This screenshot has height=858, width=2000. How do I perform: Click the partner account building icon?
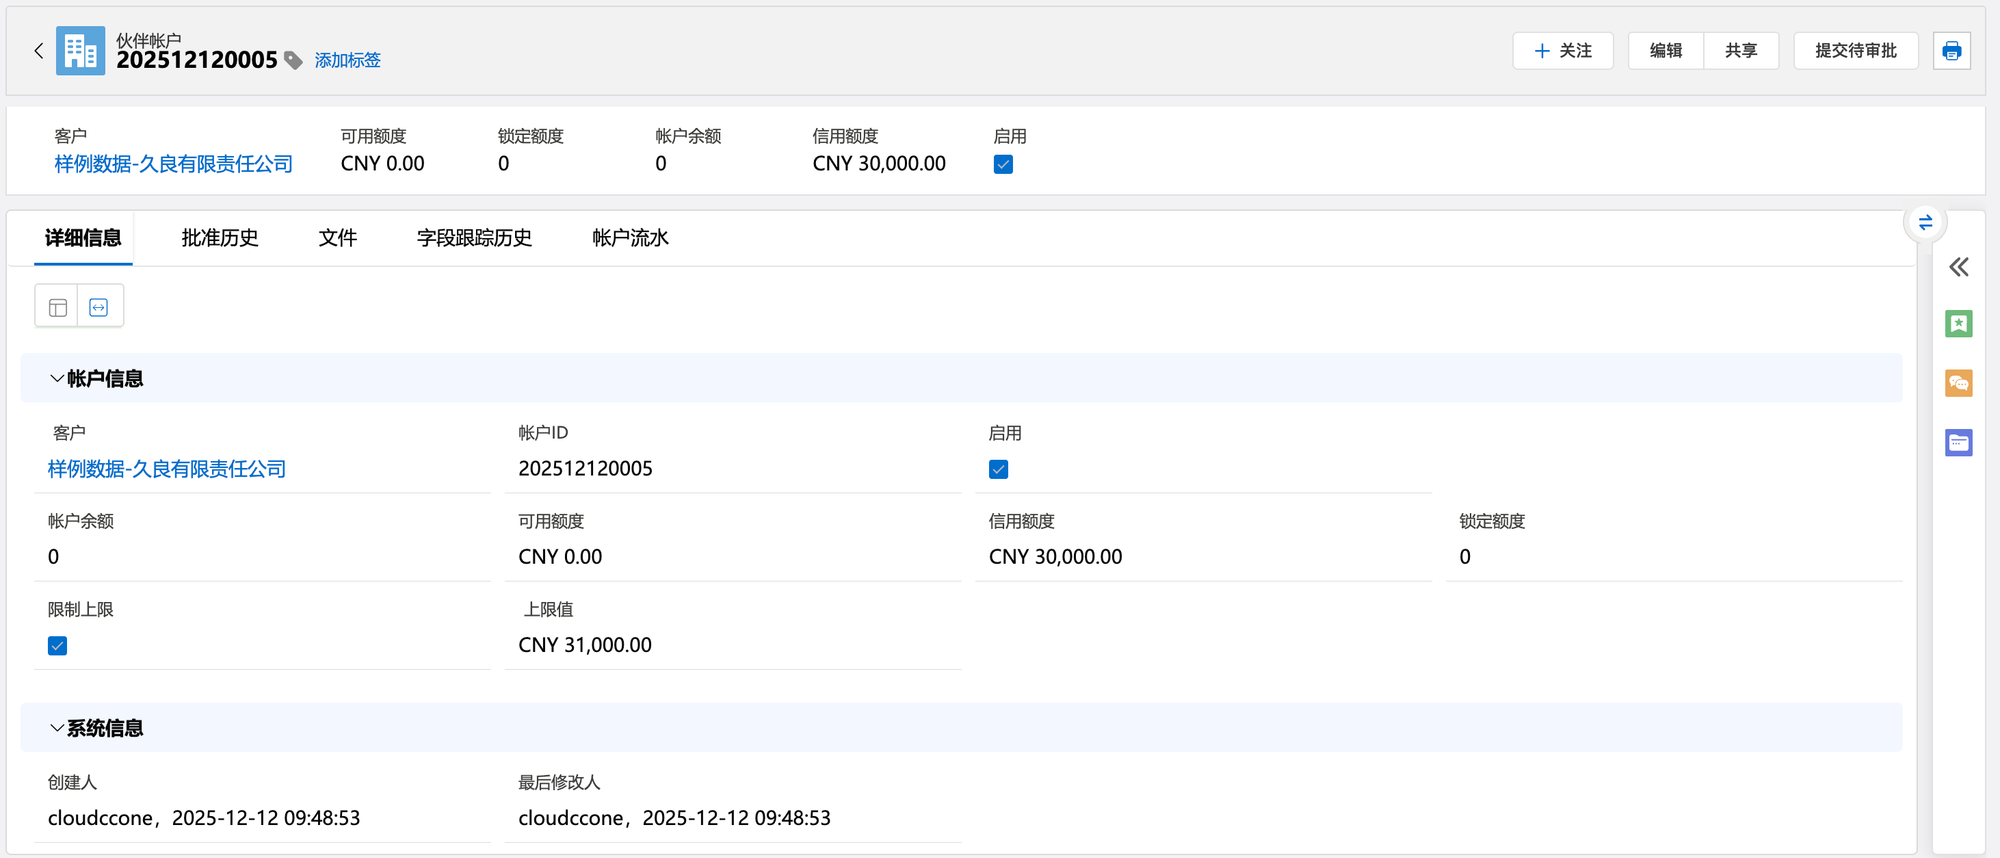(80, 51)
